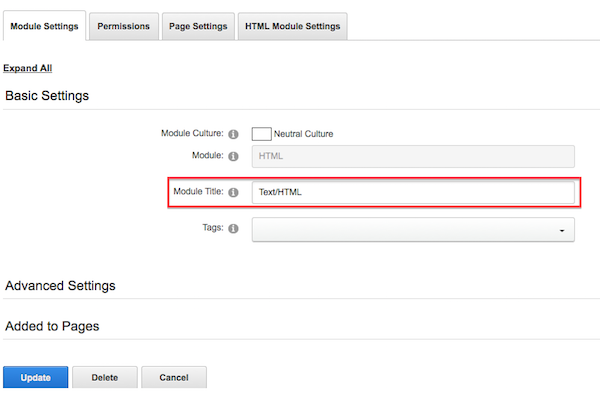Click info icon next to Module label
This screenshot has width=600, height=397.
pyautogui.click(x=233, y=156)
